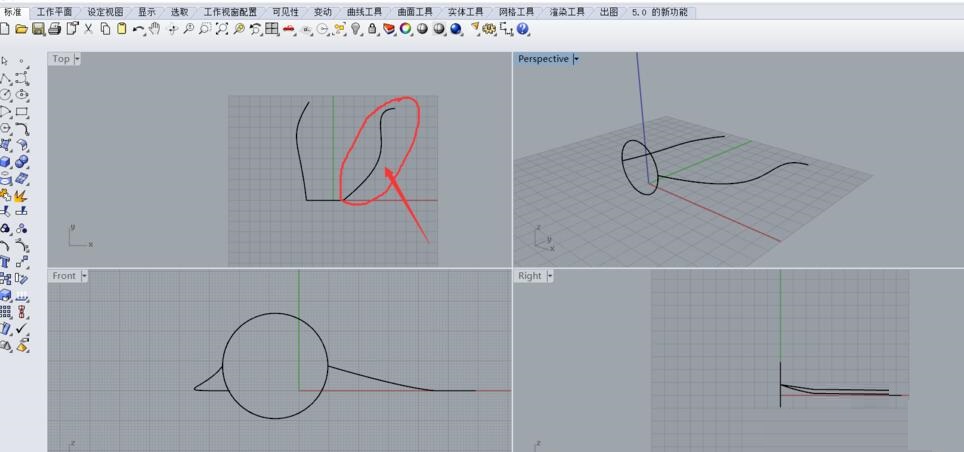964x452 pixels.
Task: Click the 5.0 的新功能 tab label
Action: click(x=659, y=12)
